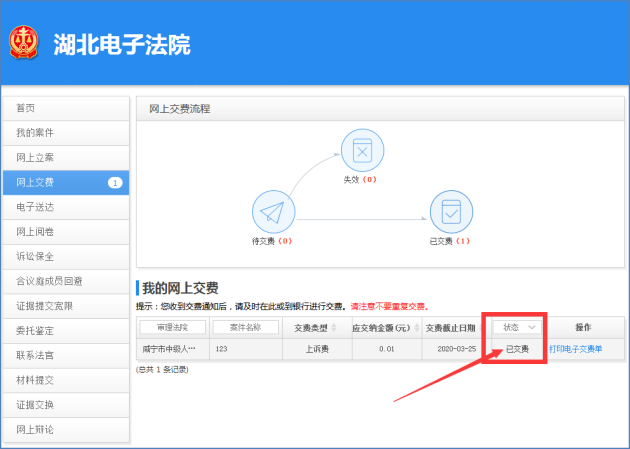The image size is (630, 449).
Task: Open the 状态 filter dropdown
Action: [x=519, y=327]
